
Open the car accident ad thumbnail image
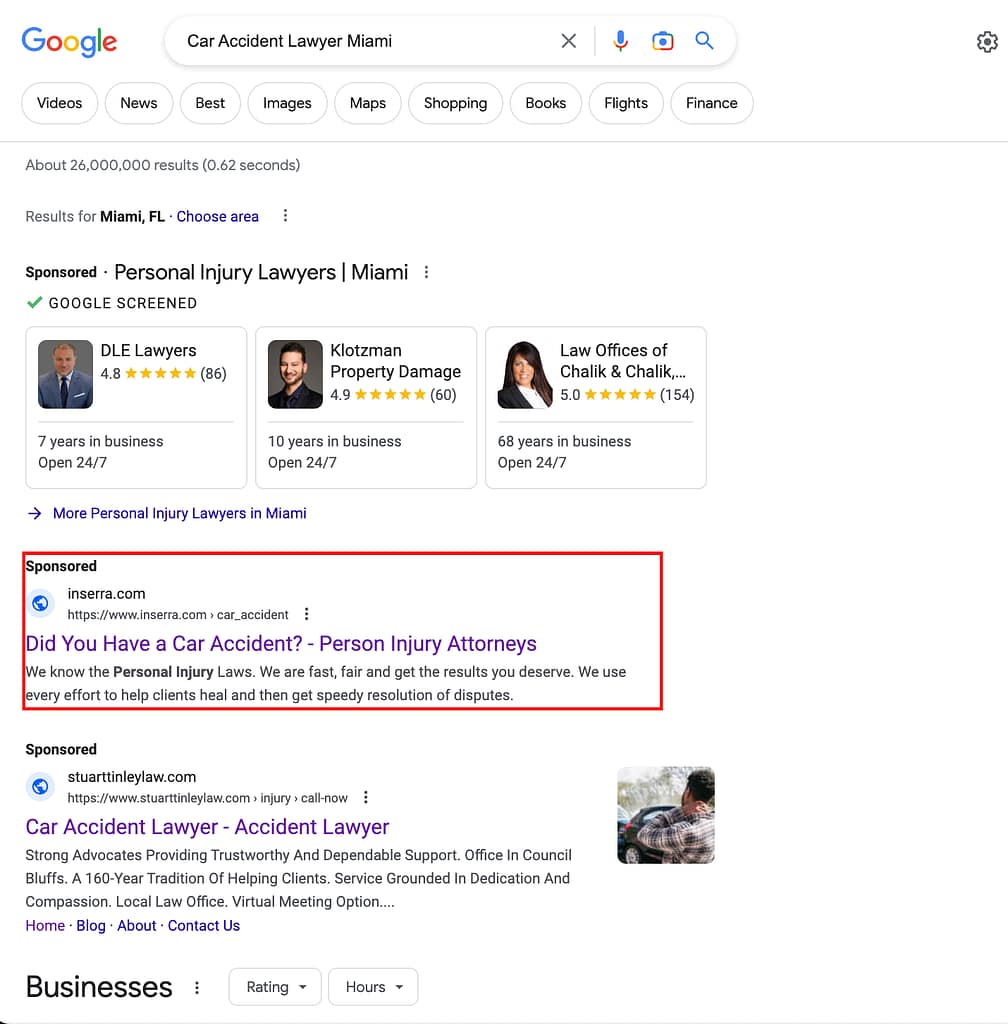tap(666, 815)
